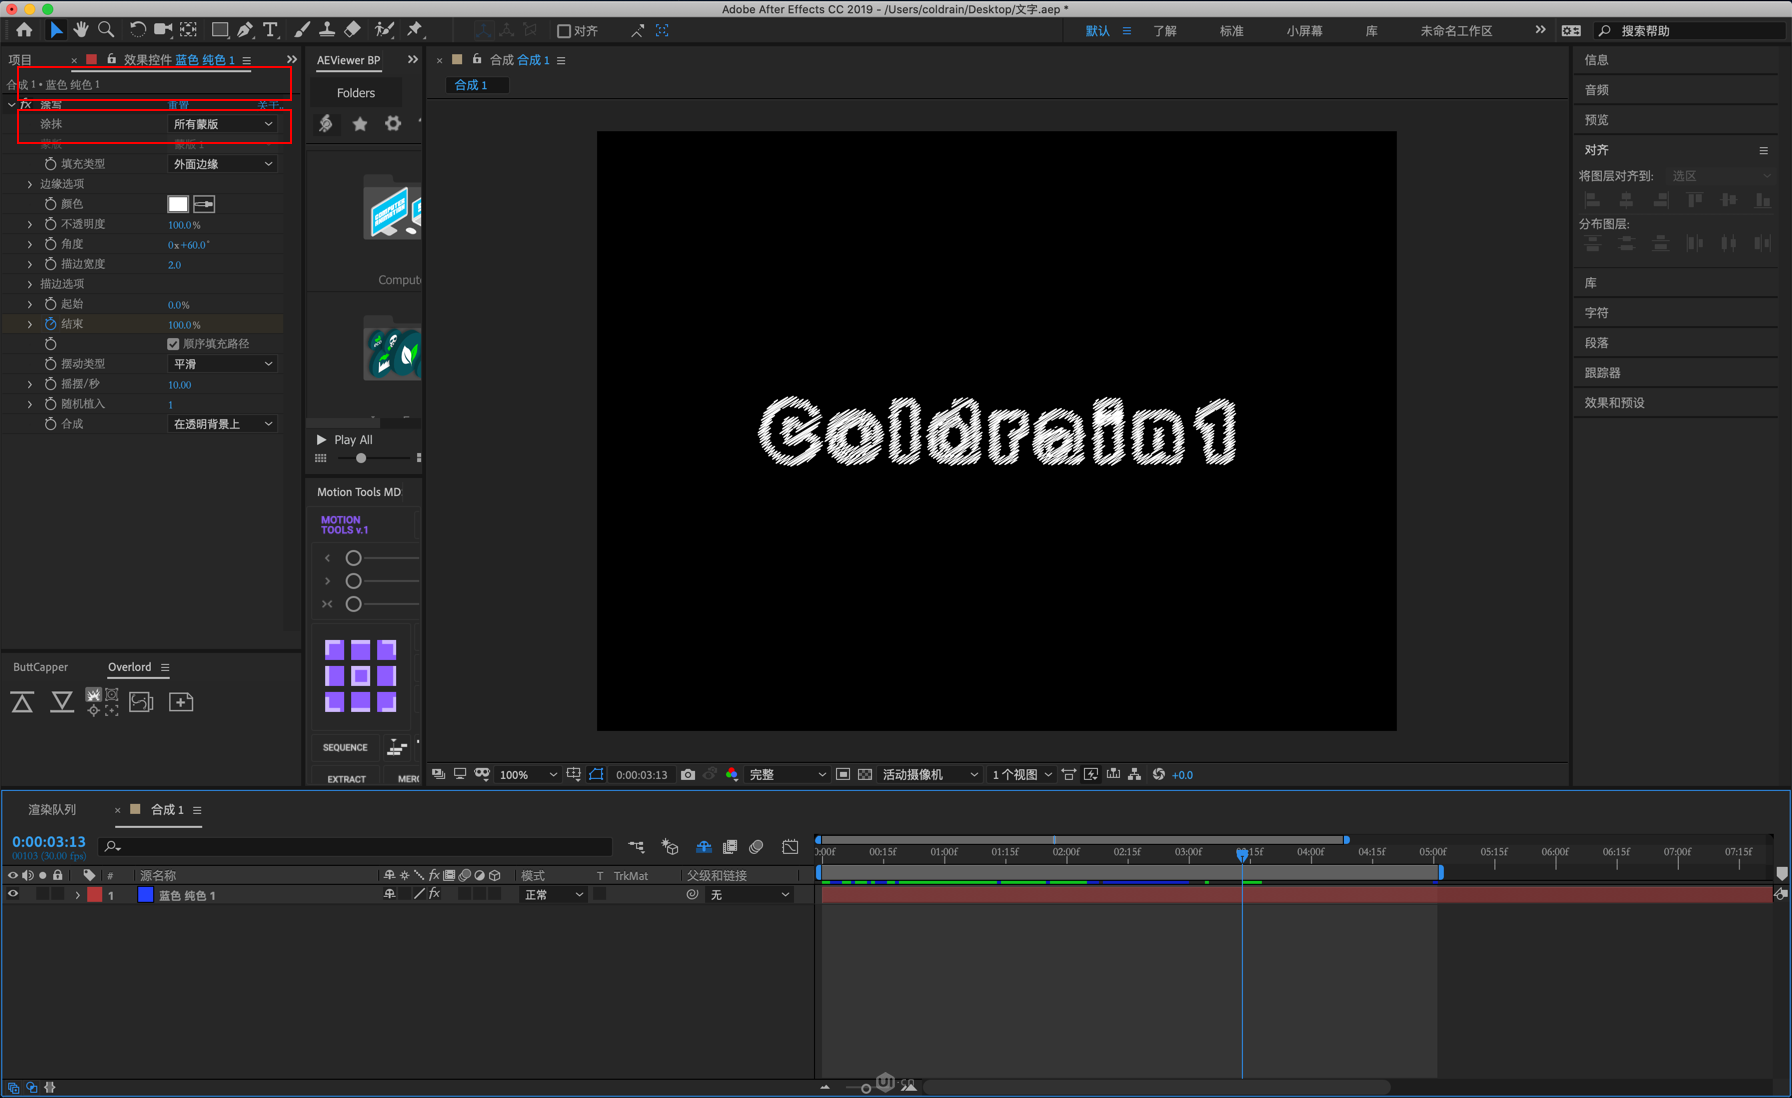Enable frame blending for the timeline
Viewport: 1792px width, 1098px height.
(730, 847)
